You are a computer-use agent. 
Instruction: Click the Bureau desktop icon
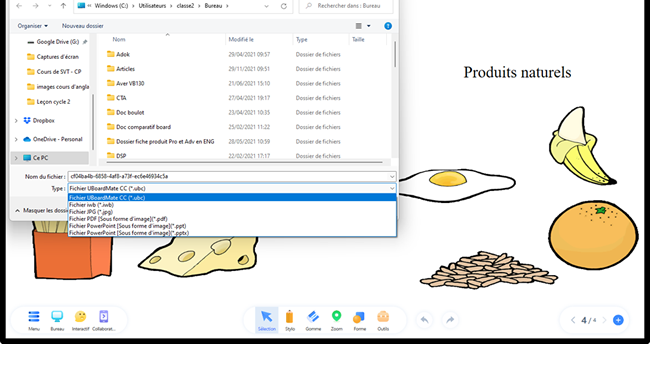[57, 320]
